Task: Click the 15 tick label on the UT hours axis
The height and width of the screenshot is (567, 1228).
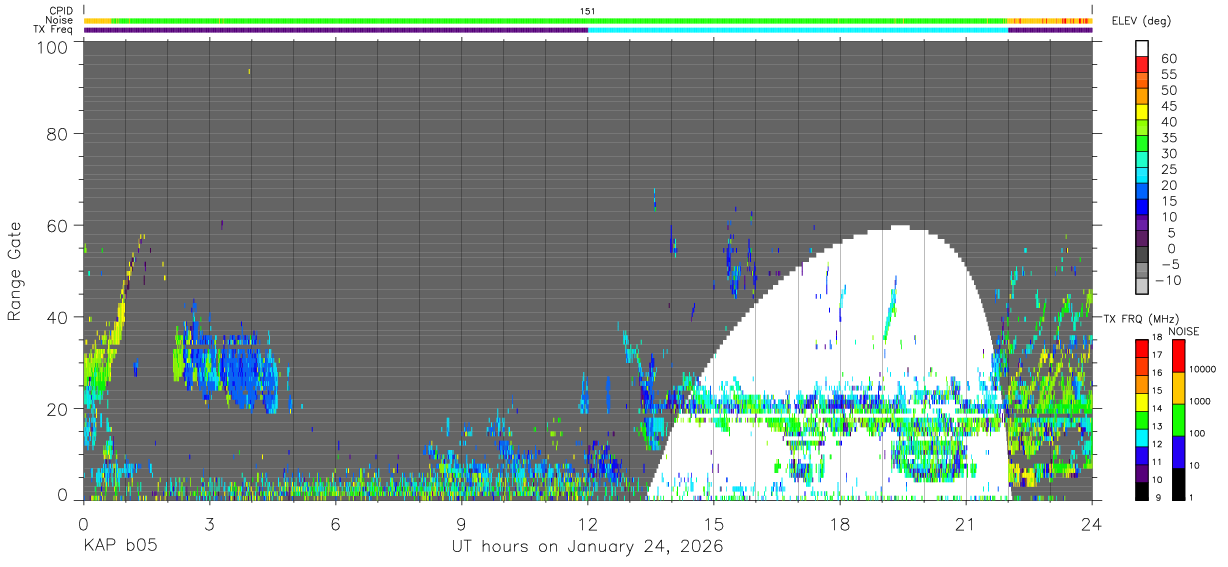Action: 713,524
